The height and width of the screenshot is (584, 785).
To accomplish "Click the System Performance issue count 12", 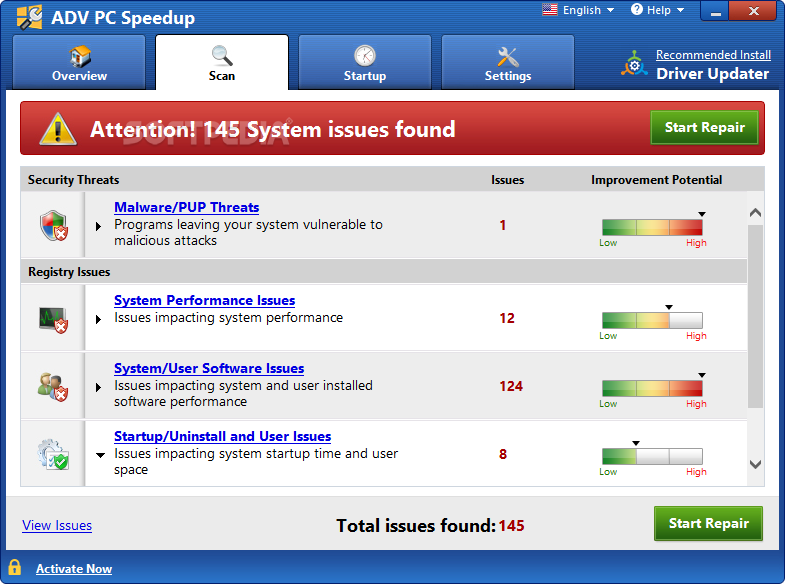I will point(507,318).
